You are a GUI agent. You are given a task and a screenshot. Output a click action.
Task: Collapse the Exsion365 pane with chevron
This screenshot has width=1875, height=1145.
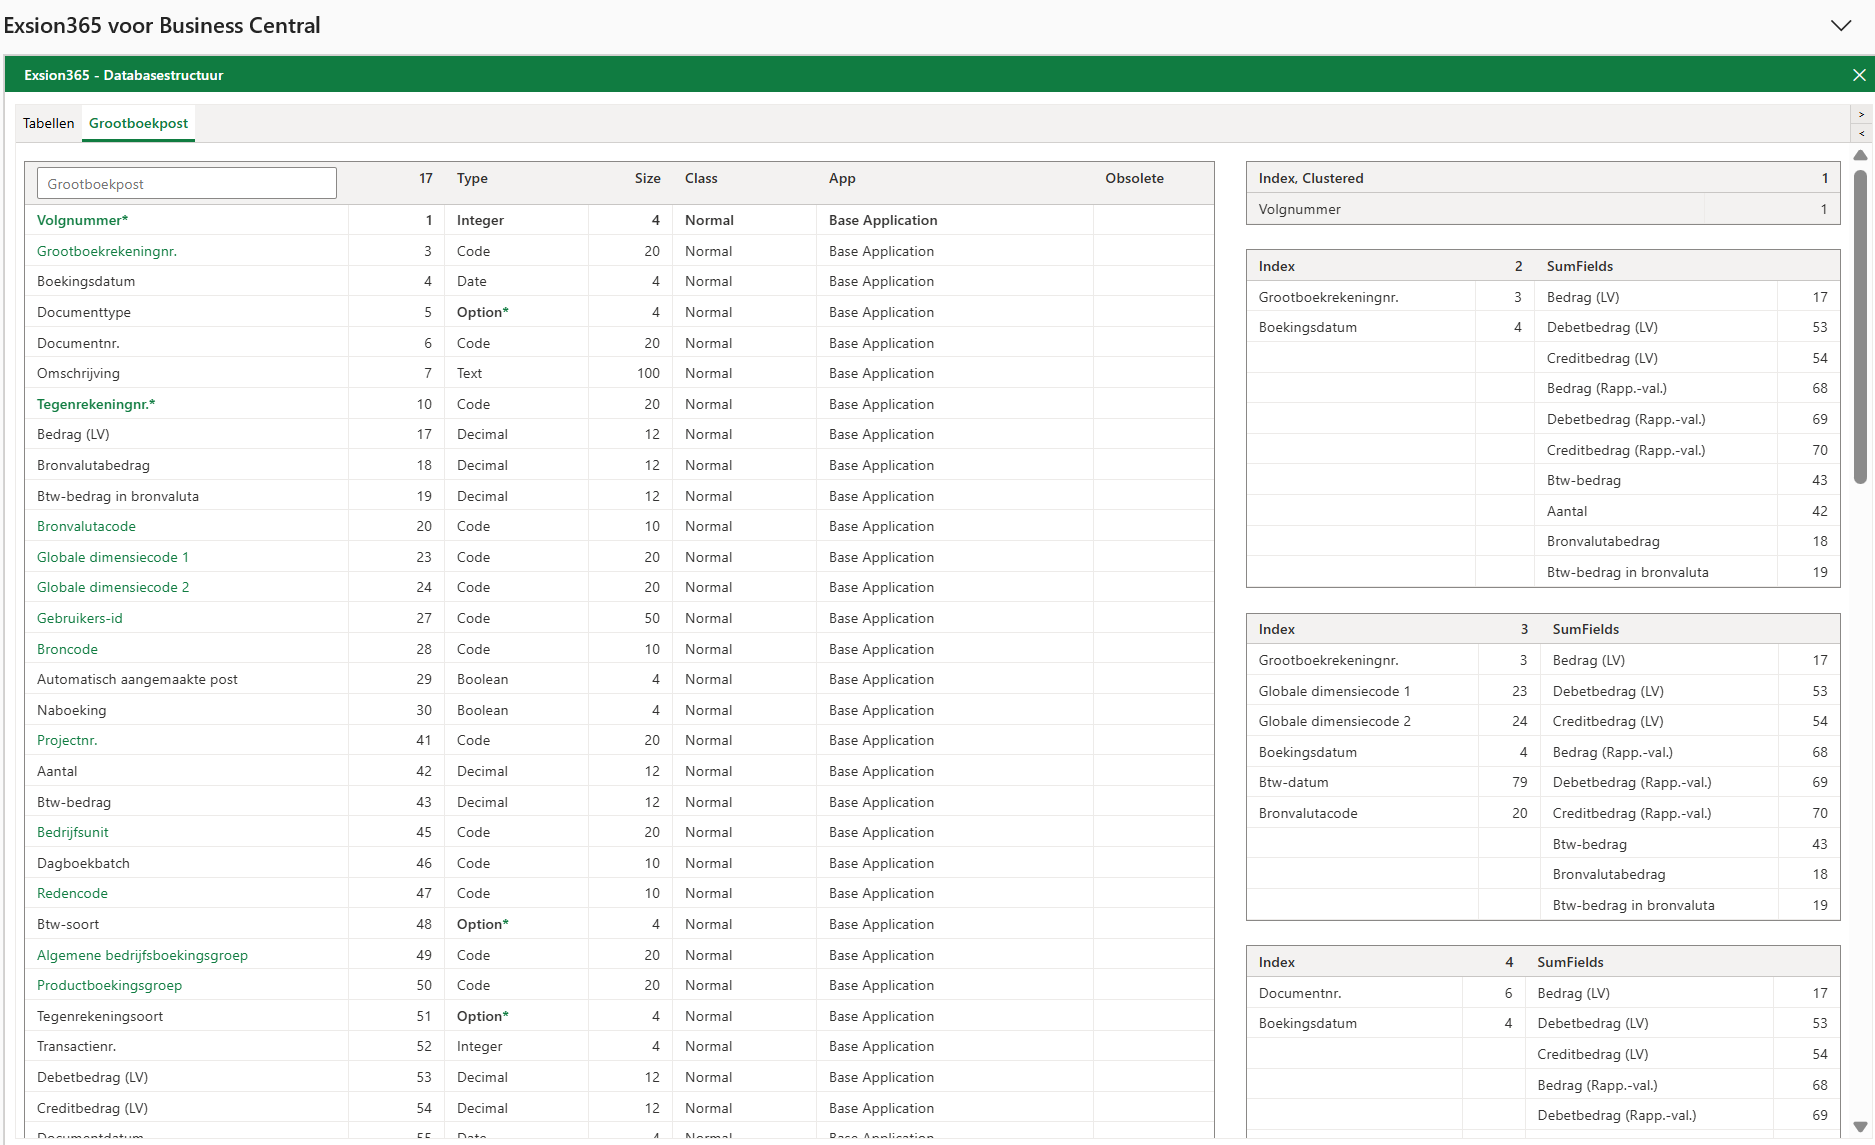pyautogui.click(x=1841, y=26)
